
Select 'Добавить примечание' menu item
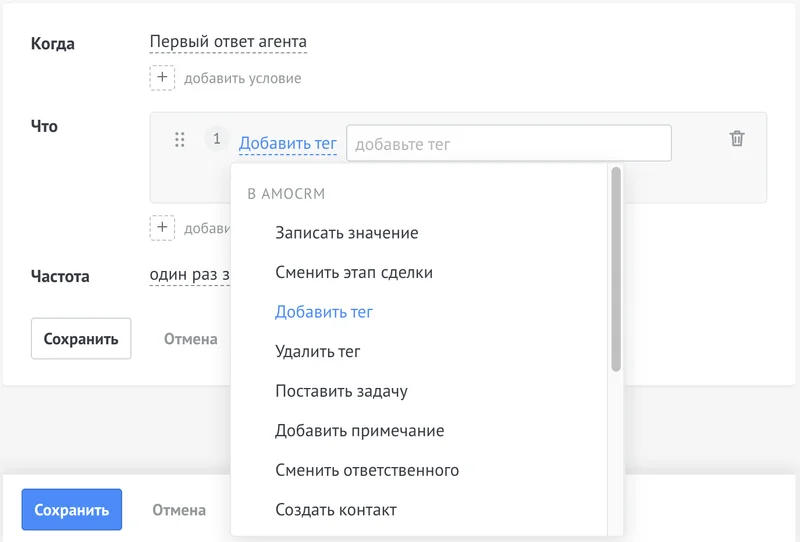click(359, 431)
